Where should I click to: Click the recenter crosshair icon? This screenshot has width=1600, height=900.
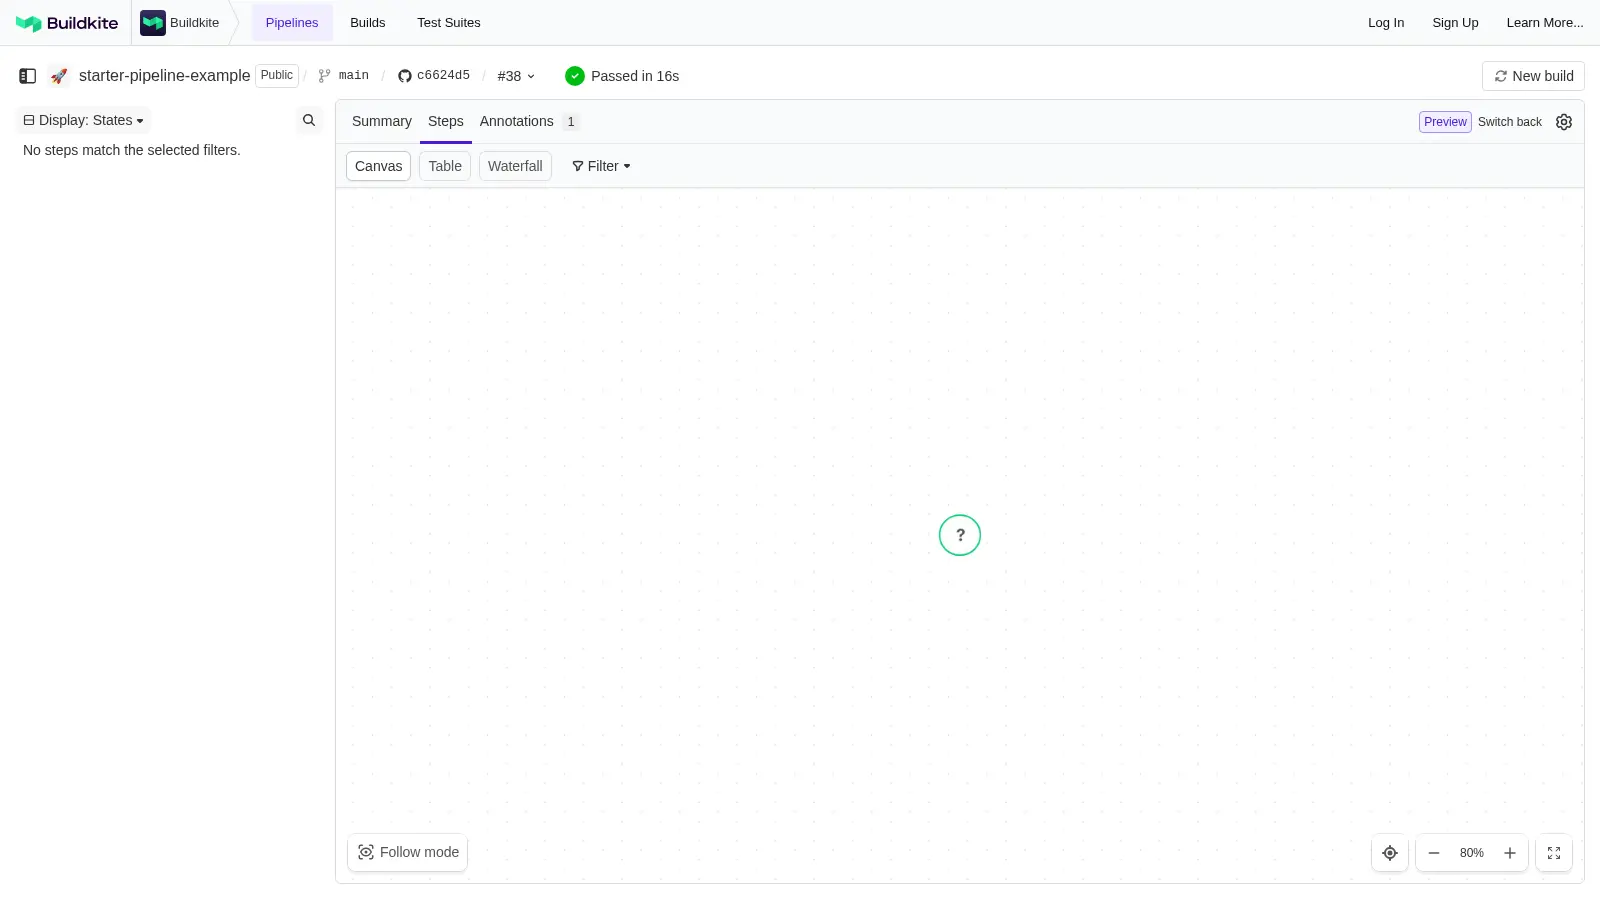(x=1390, y=853)
